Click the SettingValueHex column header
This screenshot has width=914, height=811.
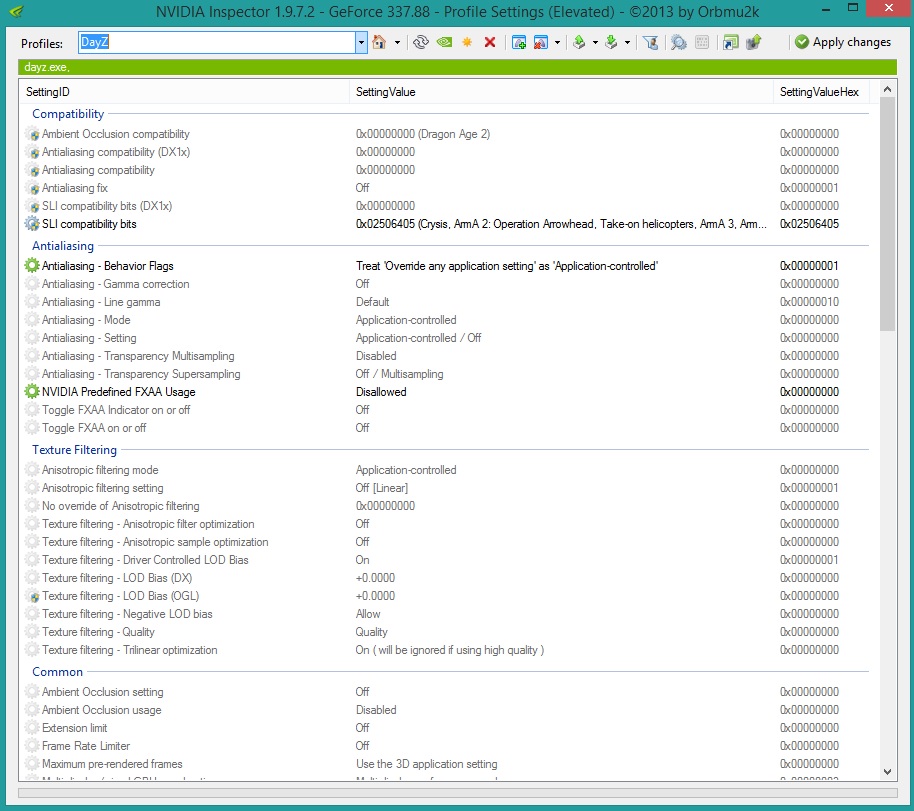tap(820, 92)
